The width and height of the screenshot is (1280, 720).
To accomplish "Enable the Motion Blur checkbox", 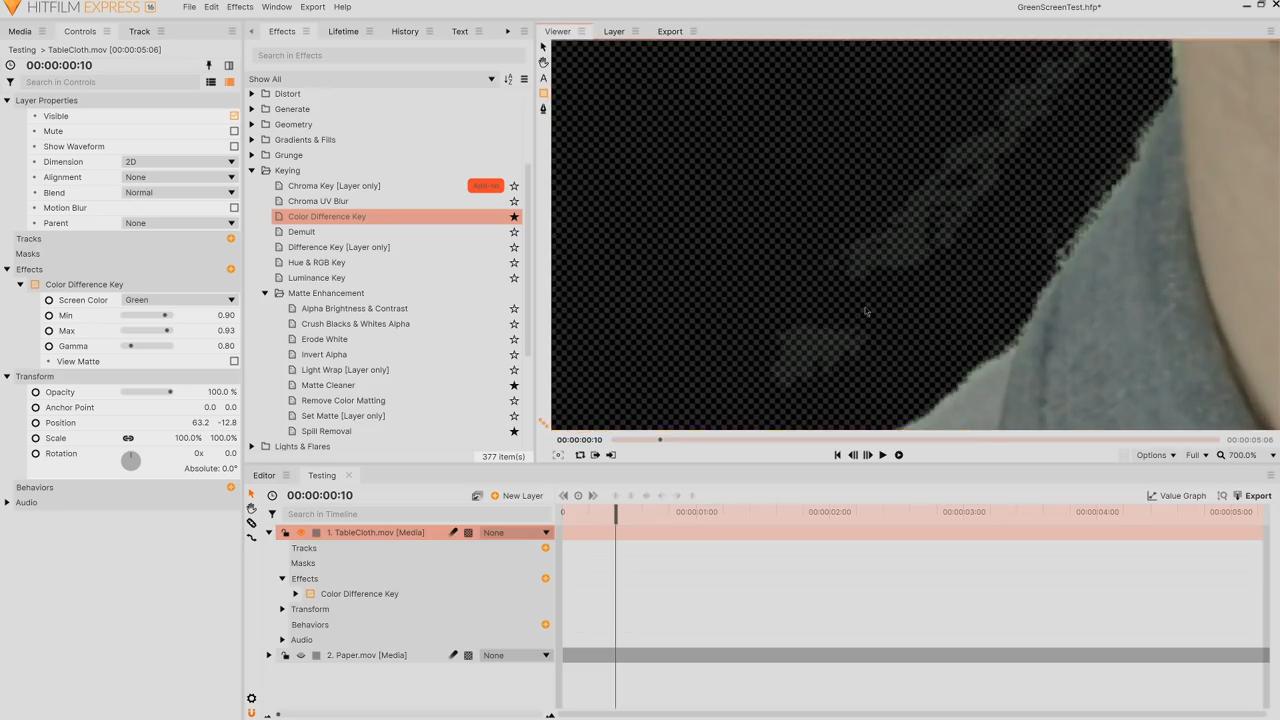I will [234, 208].
